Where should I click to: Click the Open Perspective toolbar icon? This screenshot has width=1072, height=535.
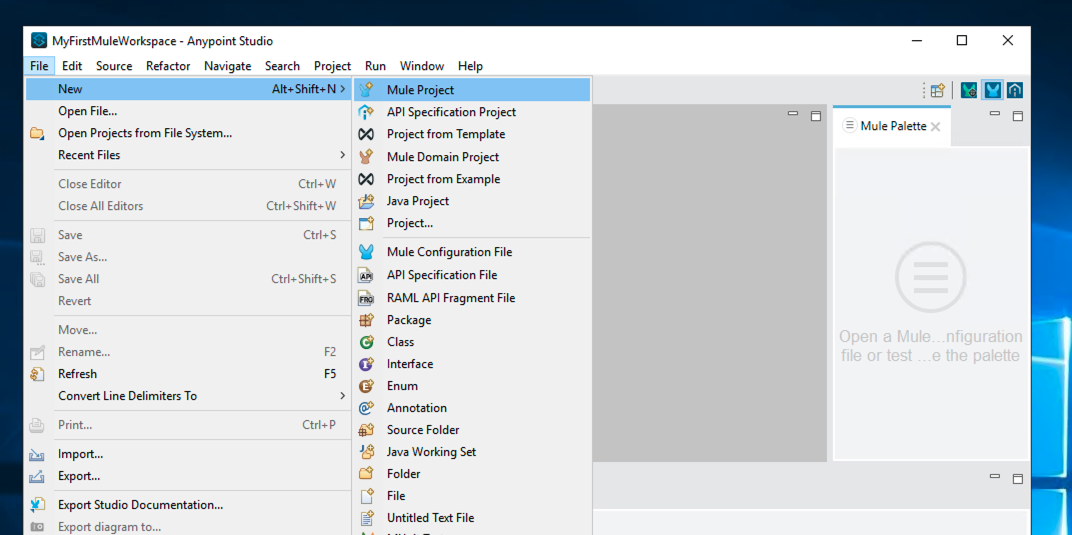pos(937,90)
